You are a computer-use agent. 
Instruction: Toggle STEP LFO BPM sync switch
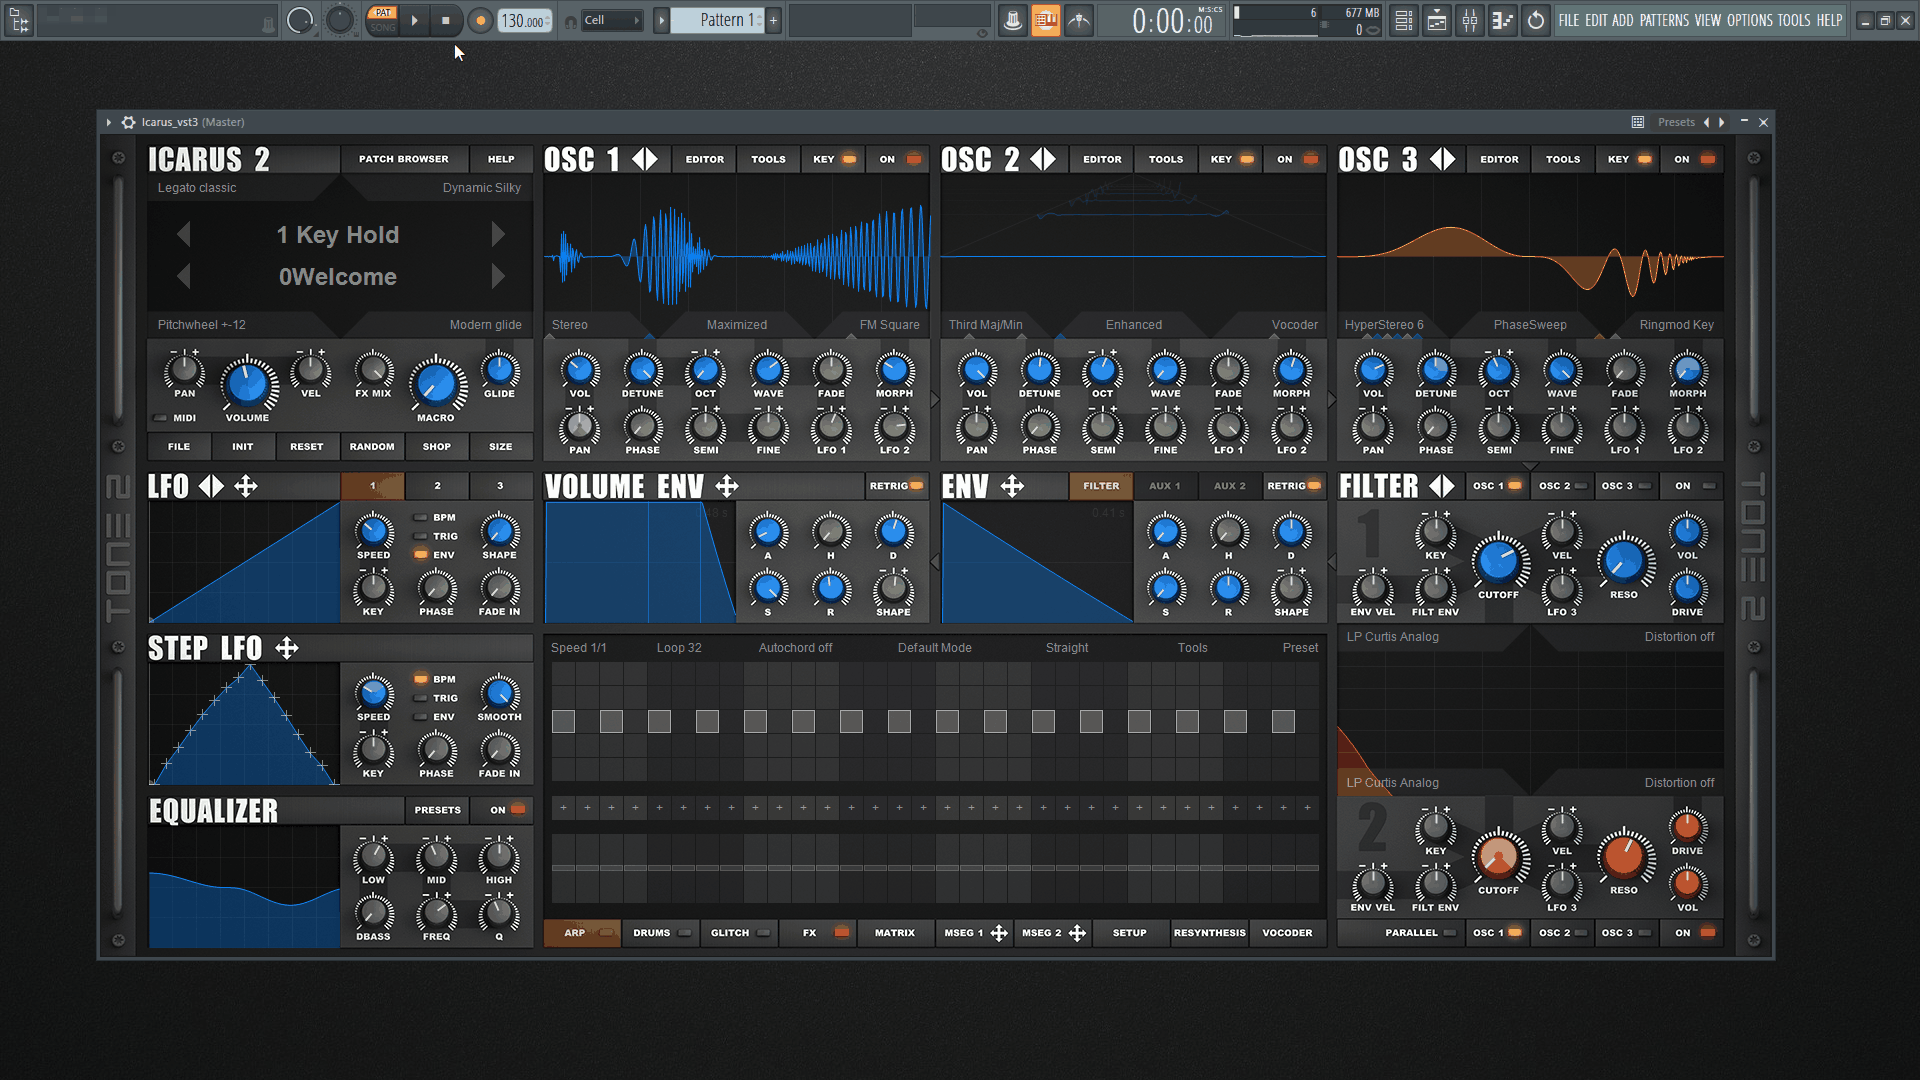pyautogui.click(x=421, y=679)
